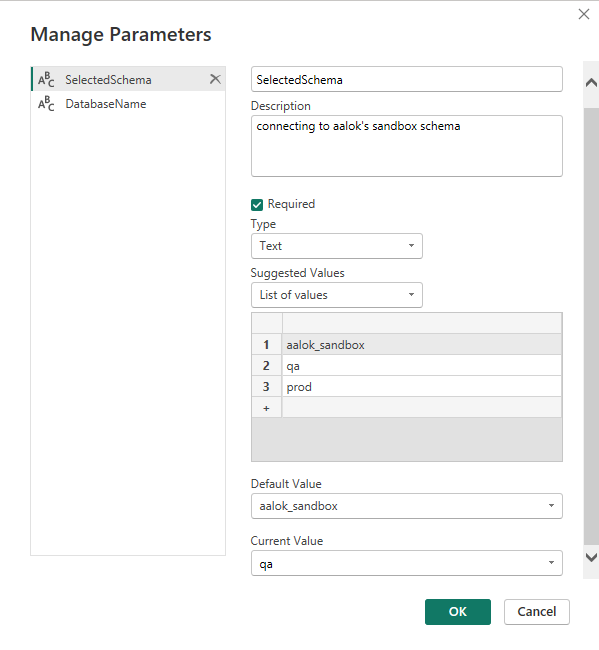
Task: Select the aalok_sandbox value in row 1
Action: tap(422, 344)
